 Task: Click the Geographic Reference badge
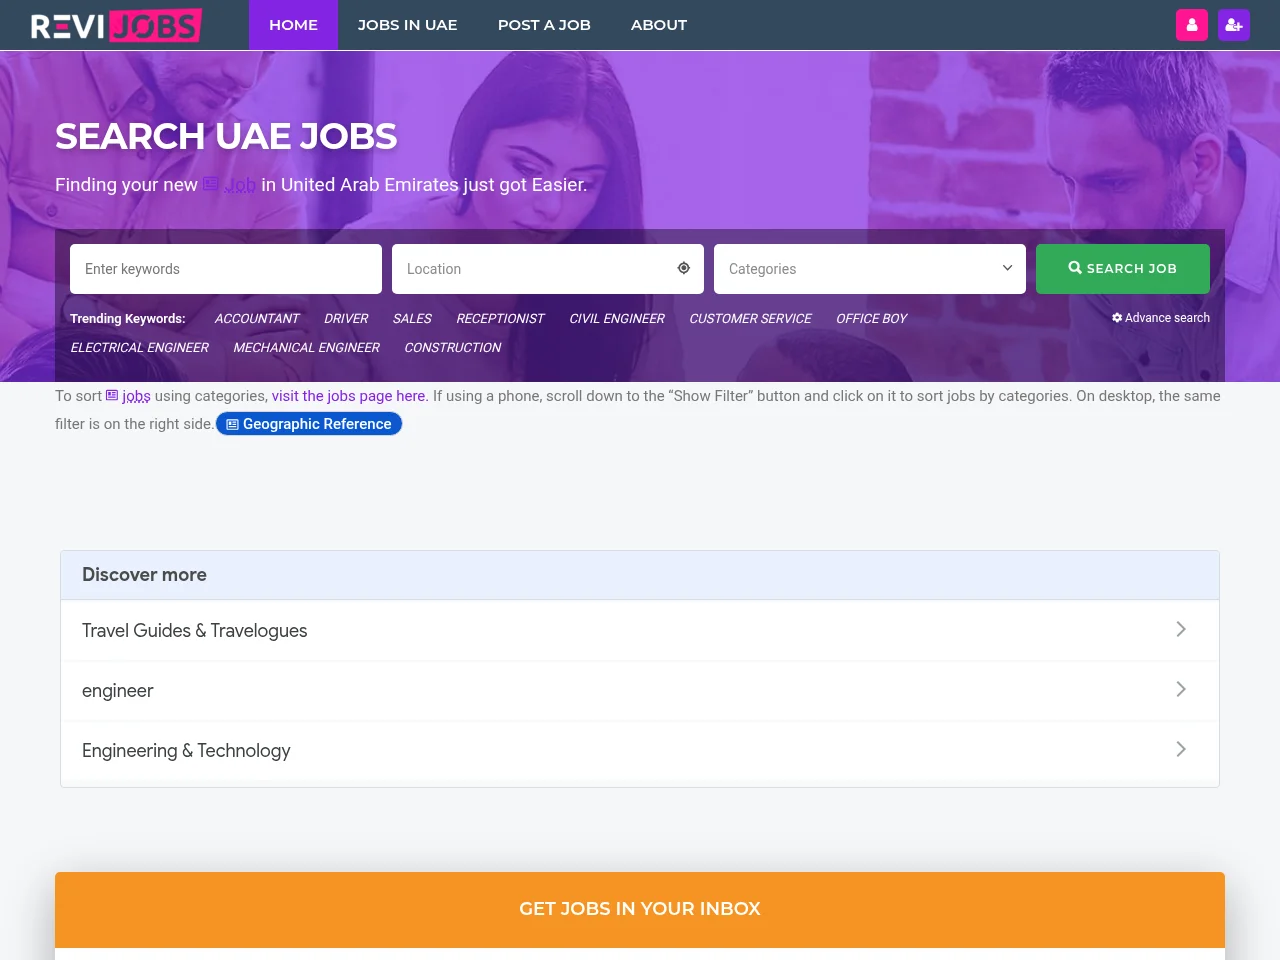(309, 424)
